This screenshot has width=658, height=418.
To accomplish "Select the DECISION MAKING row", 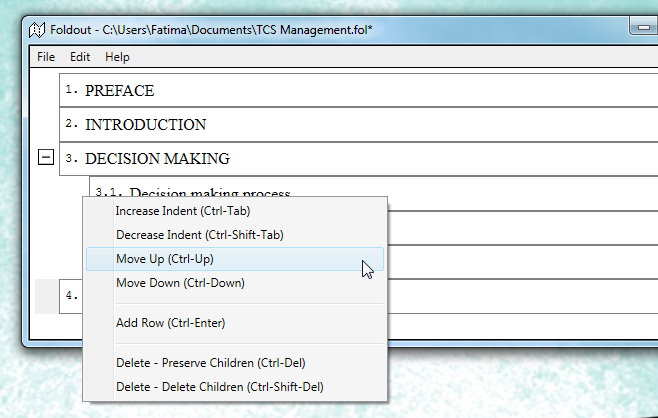I will (x=359, y=159).
